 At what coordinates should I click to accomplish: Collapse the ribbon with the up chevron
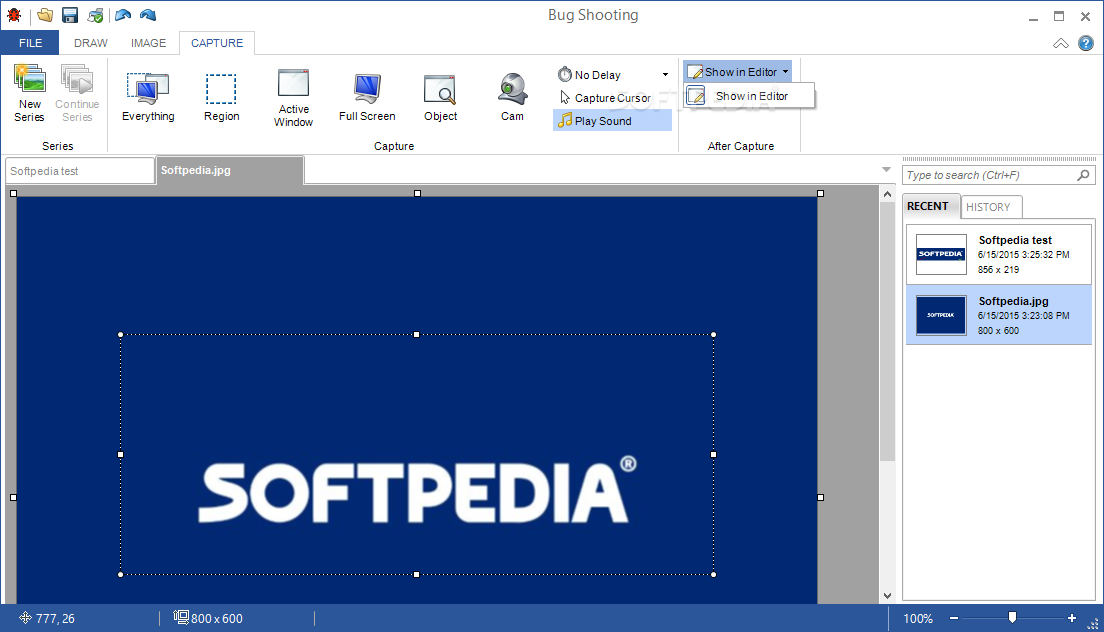1060,44
